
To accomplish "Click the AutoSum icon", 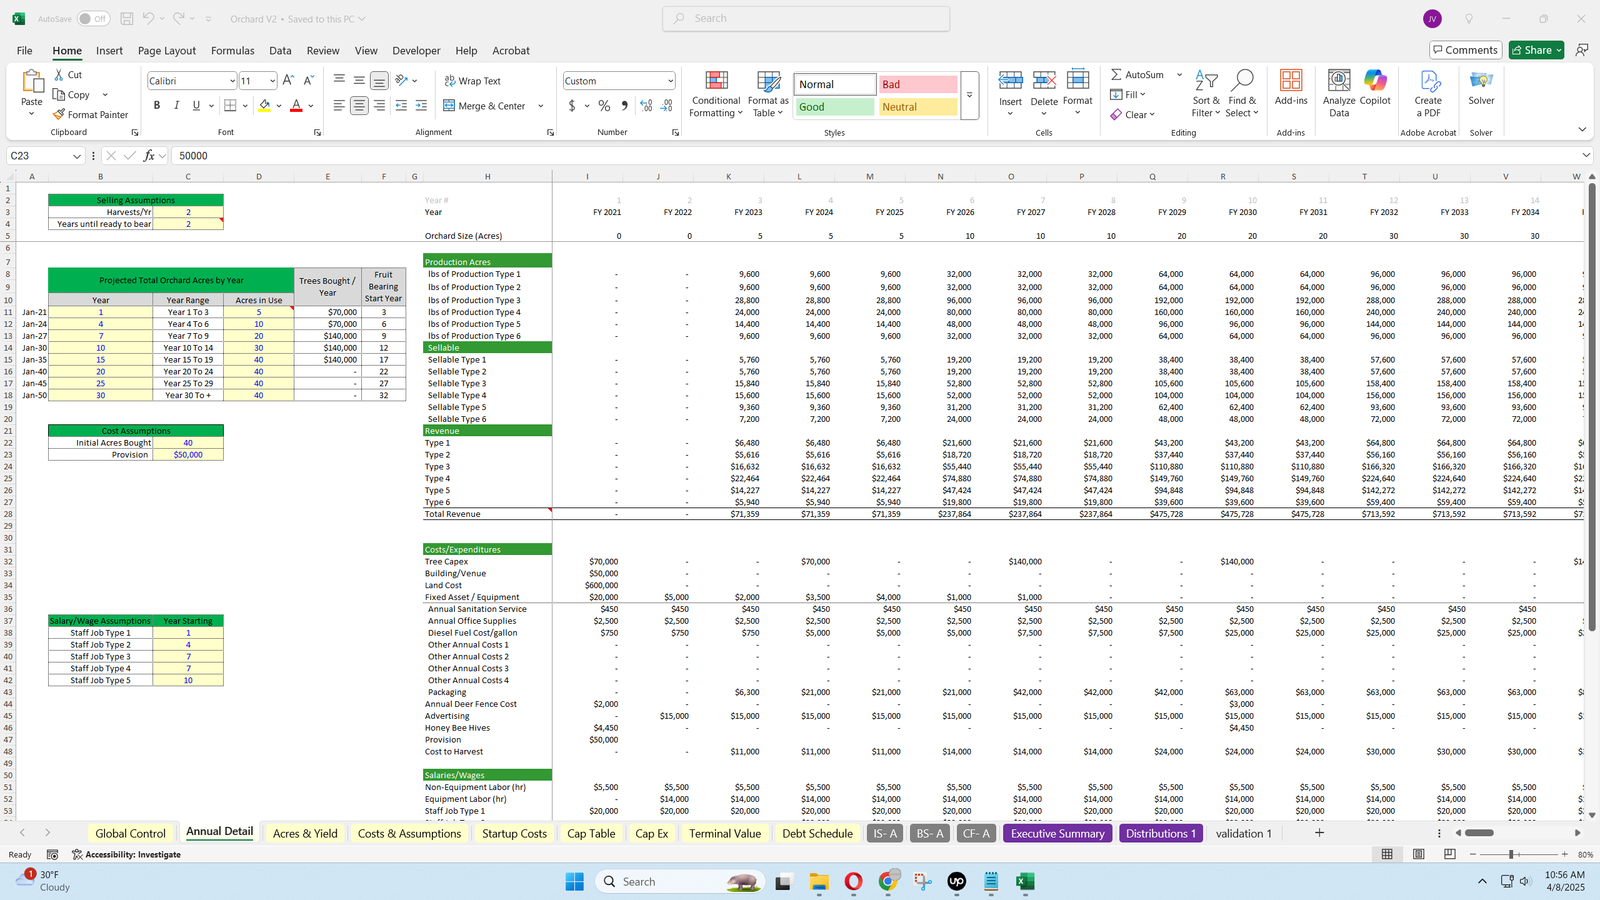I will (1116, 75).
